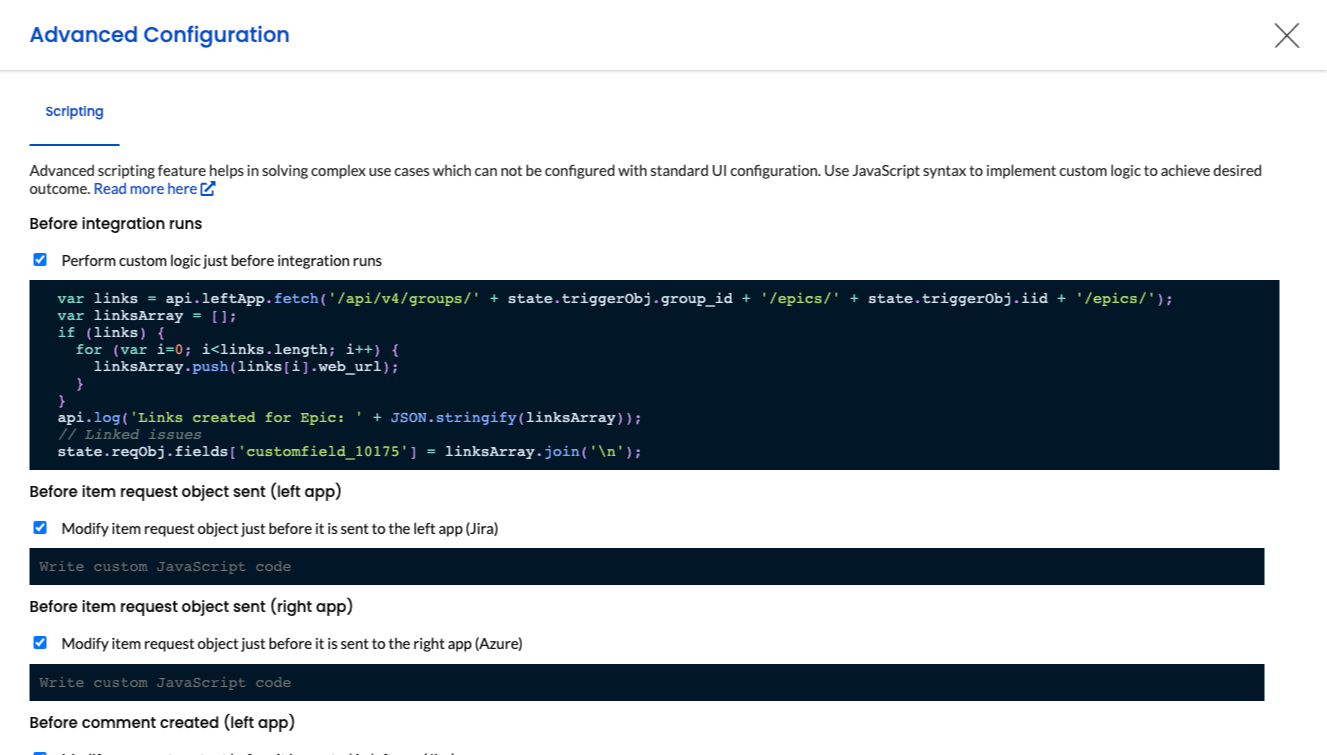Place cursor on the api.leftApp.fetch code line

pos(614,299)
